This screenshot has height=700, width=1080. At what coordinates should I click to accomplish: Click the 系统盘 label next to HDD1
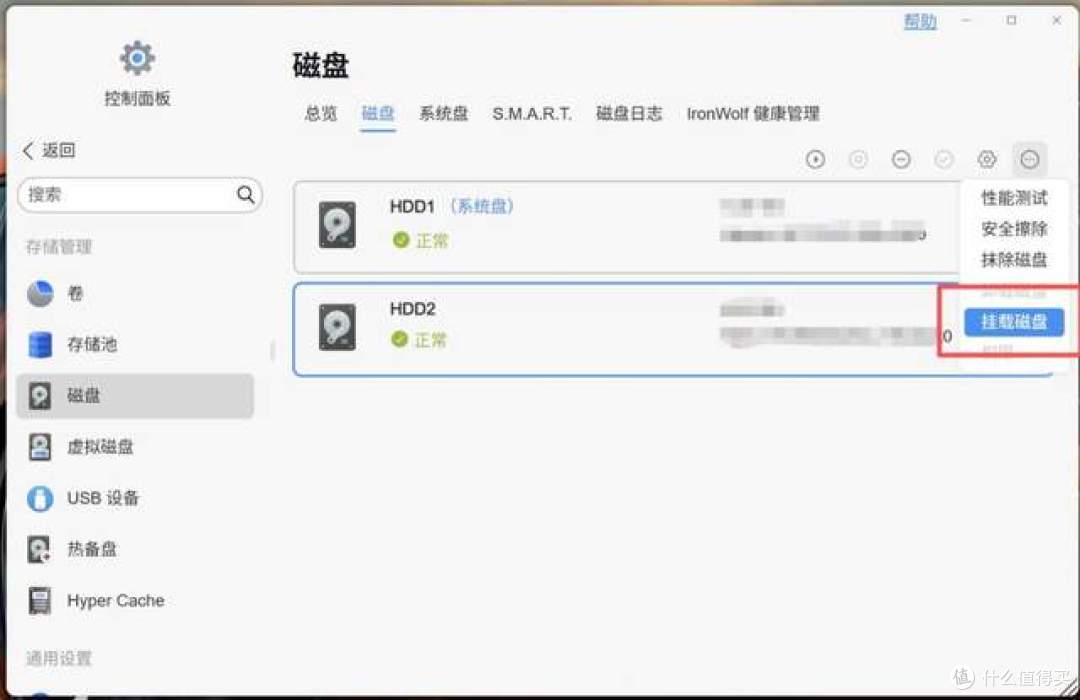coord(482,206)
